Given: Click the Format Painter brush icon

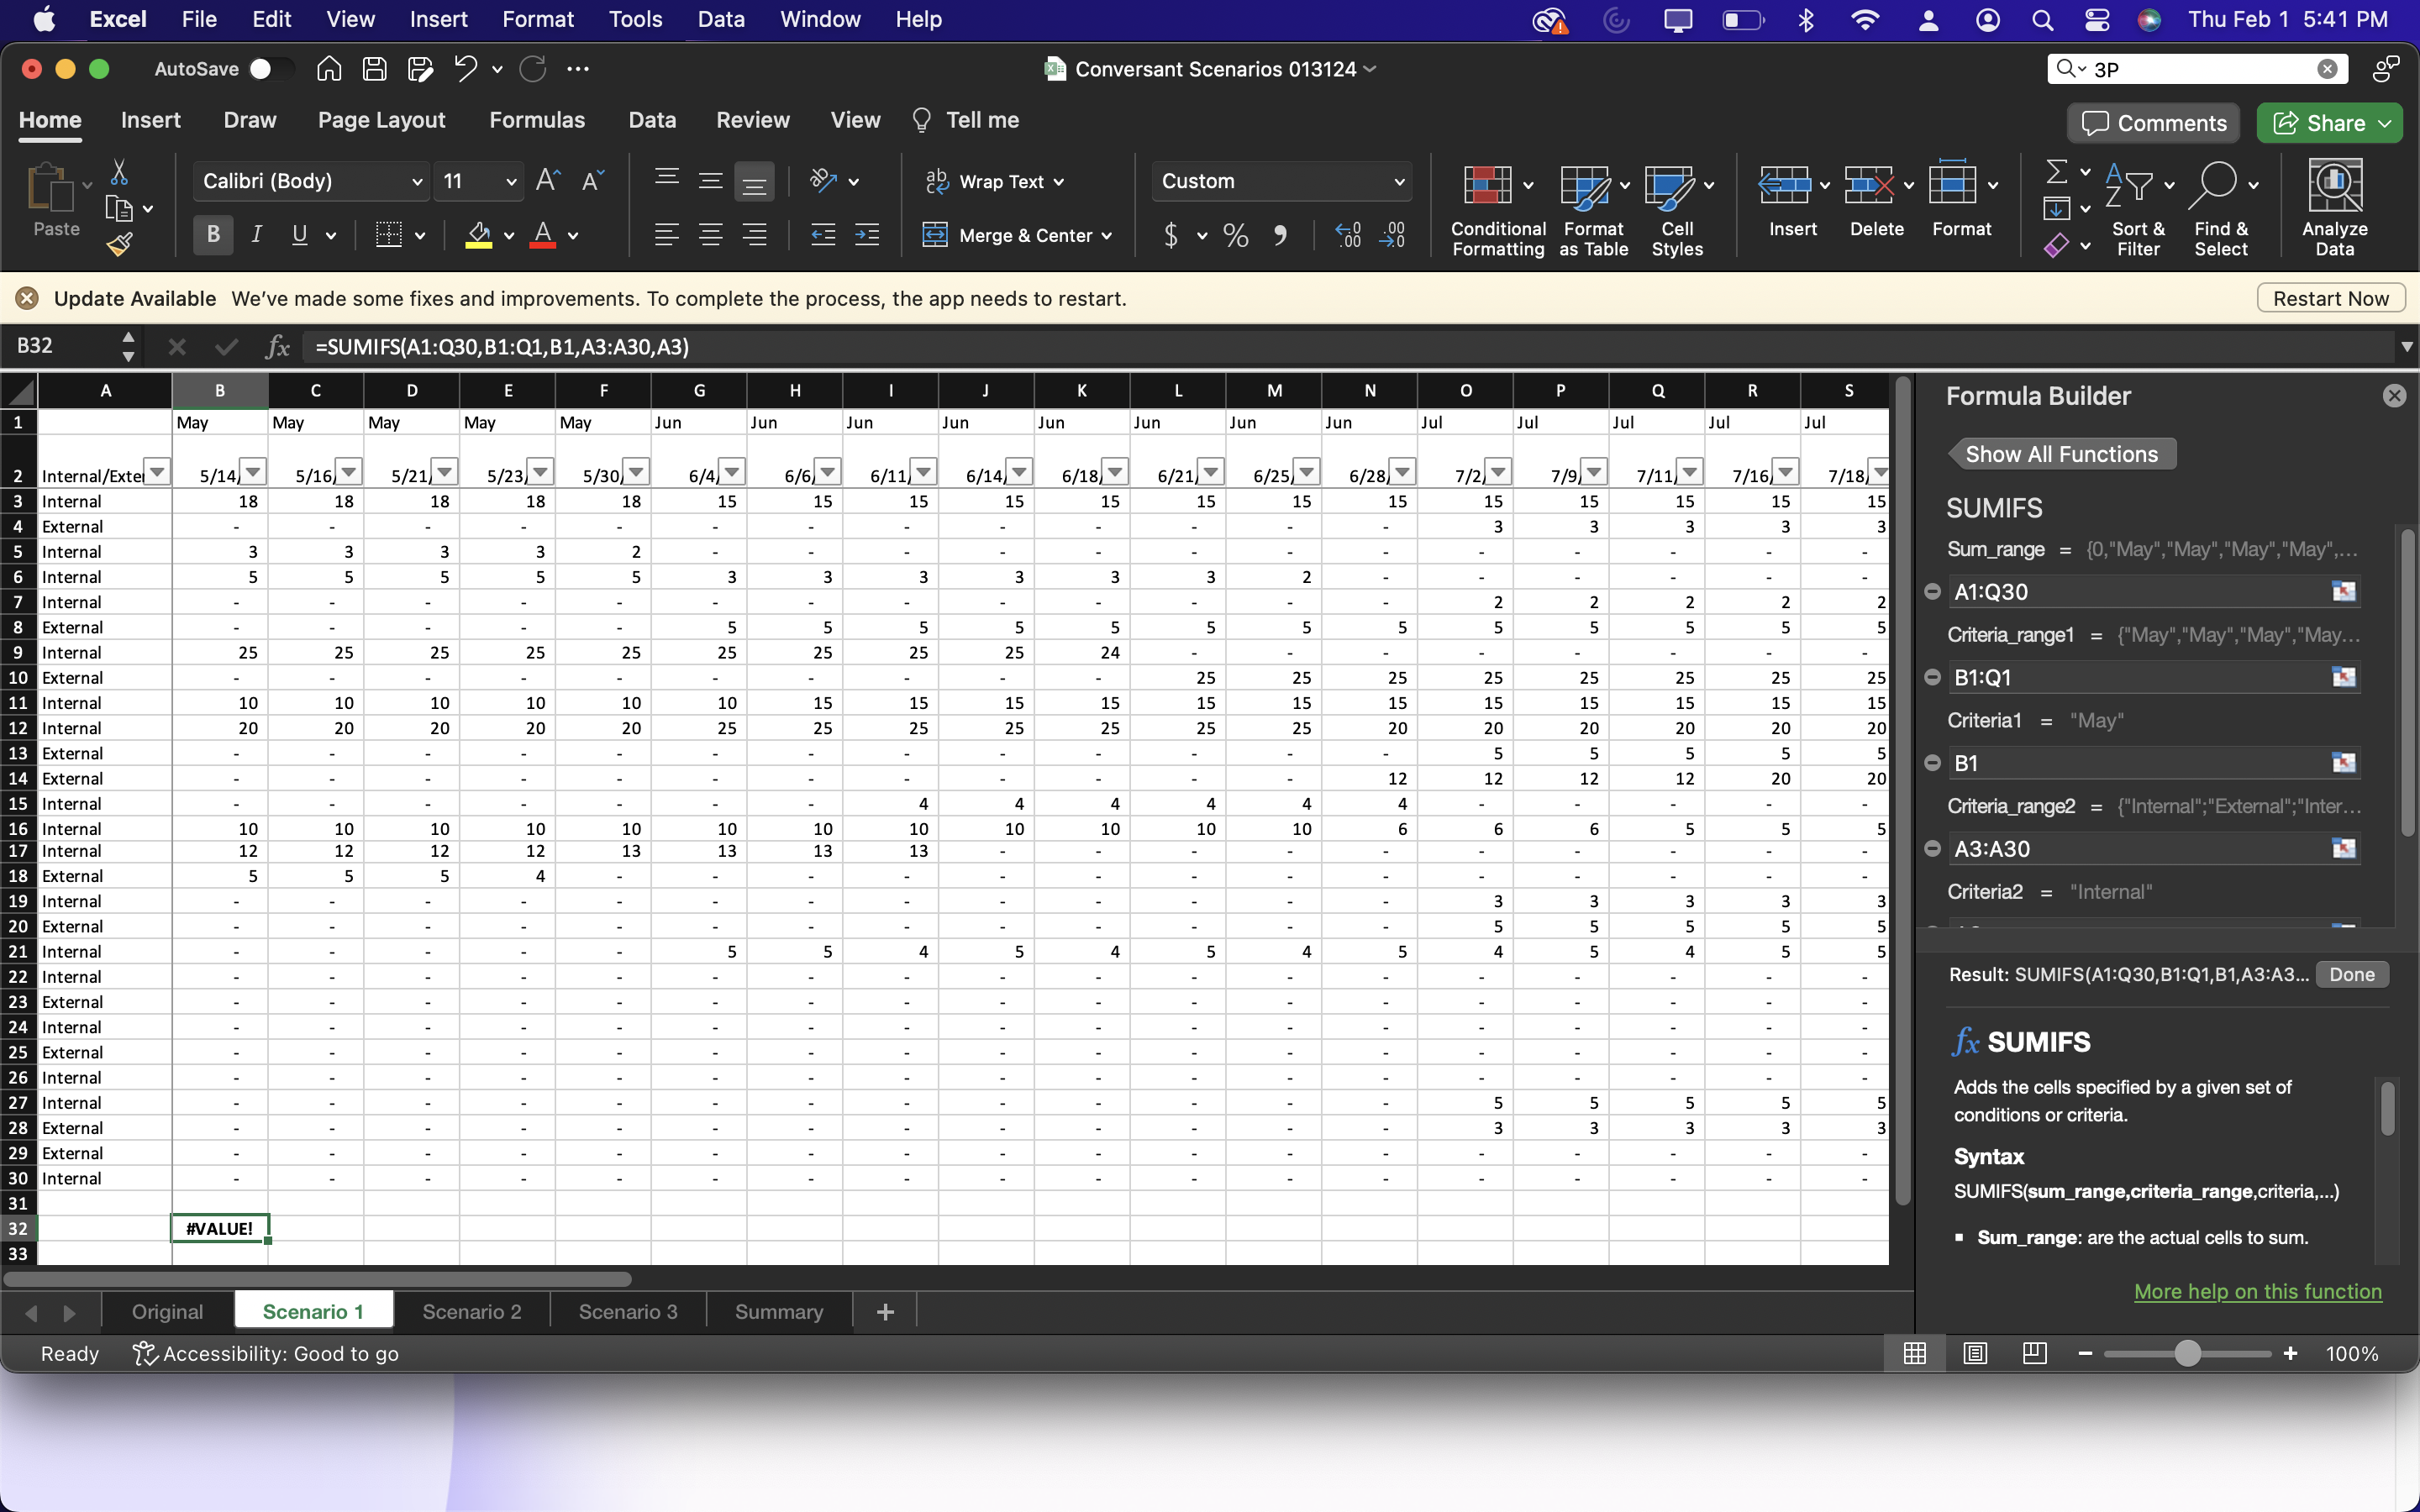Looking at the screenshot, I should (119, 243).
